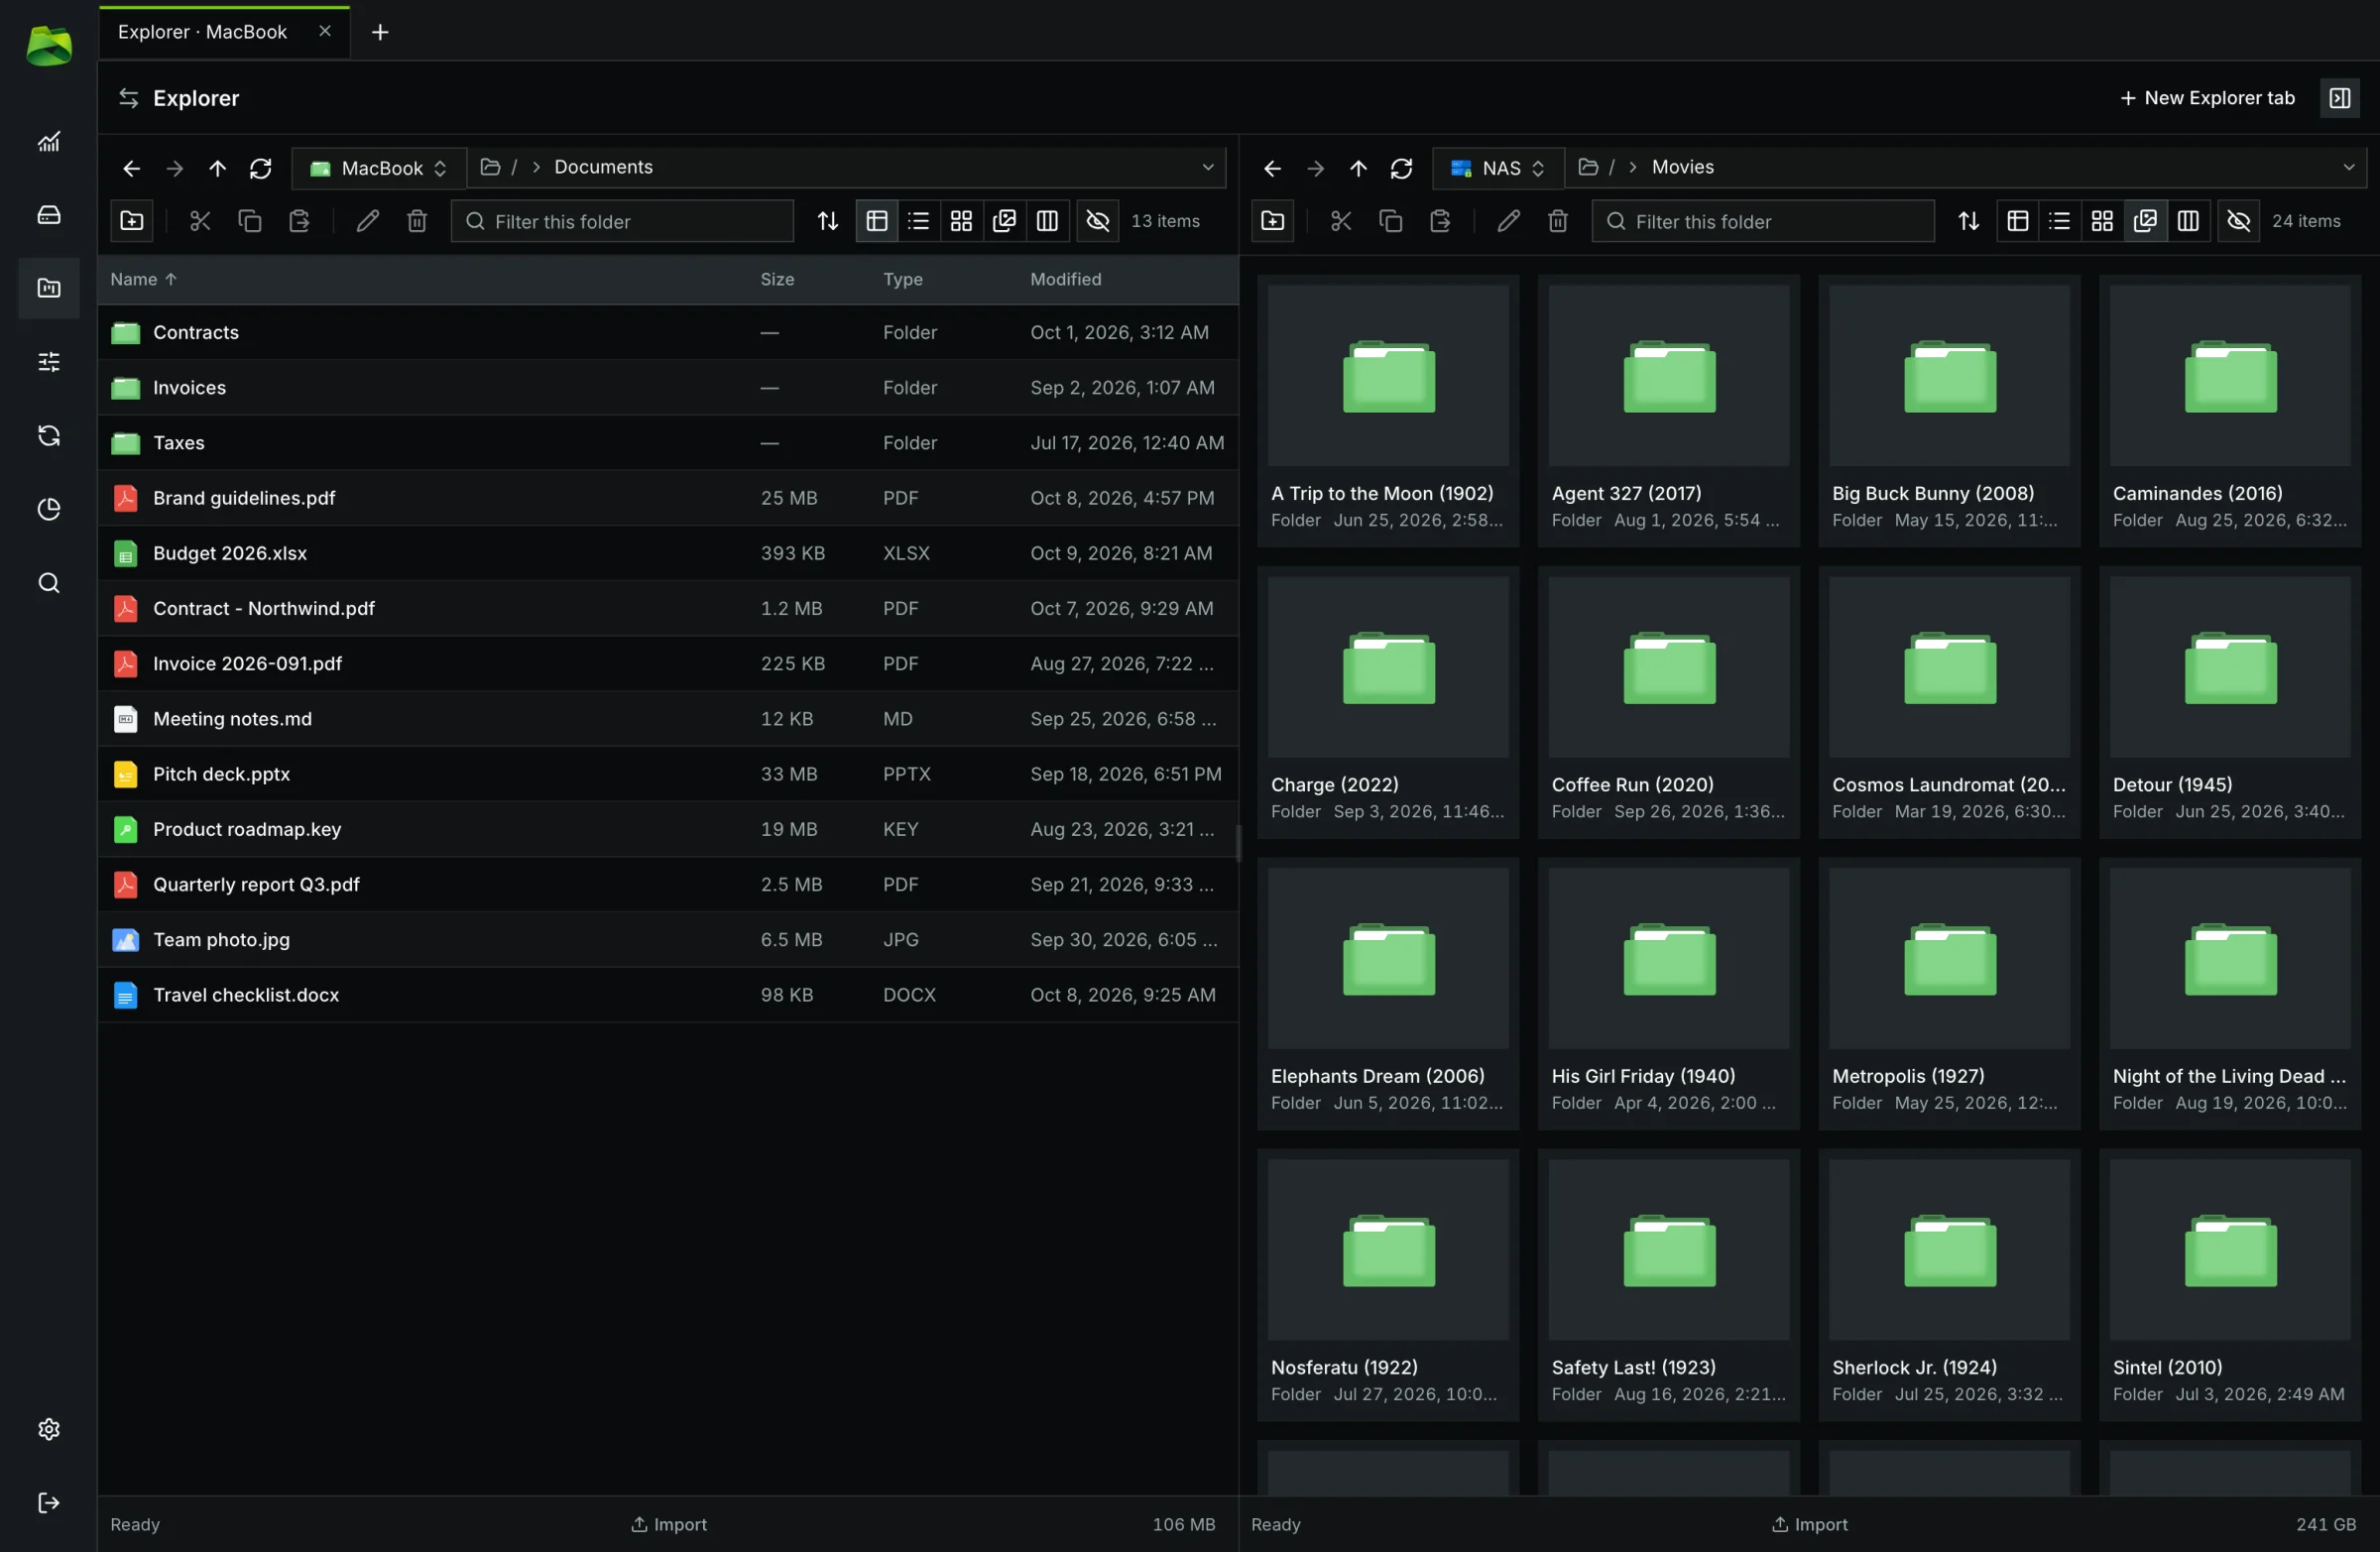Click paste icon in MacBook pane
Image resolution: width=2380 pixels, height=1552 pixels.
coord(299,221)
